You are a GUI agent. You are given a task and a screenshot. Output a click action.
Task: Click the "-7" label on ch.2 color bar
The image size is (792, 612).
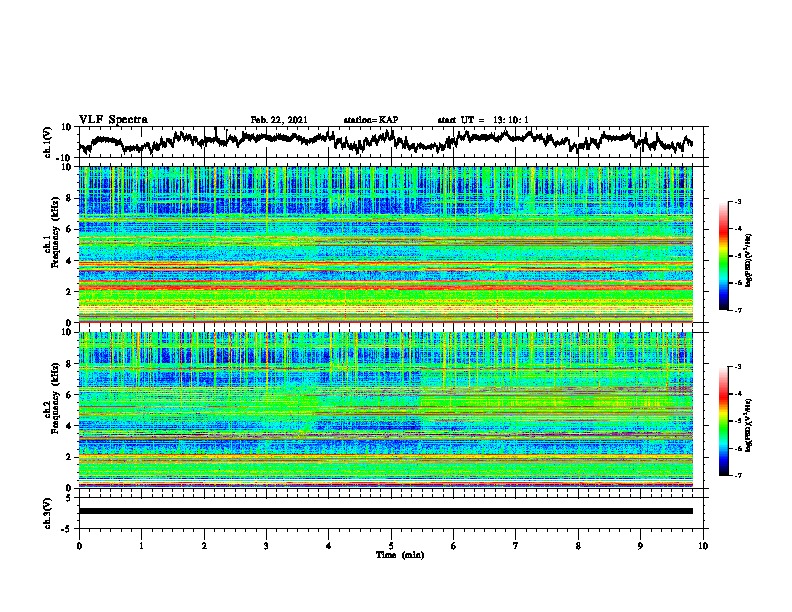point(737,475)
